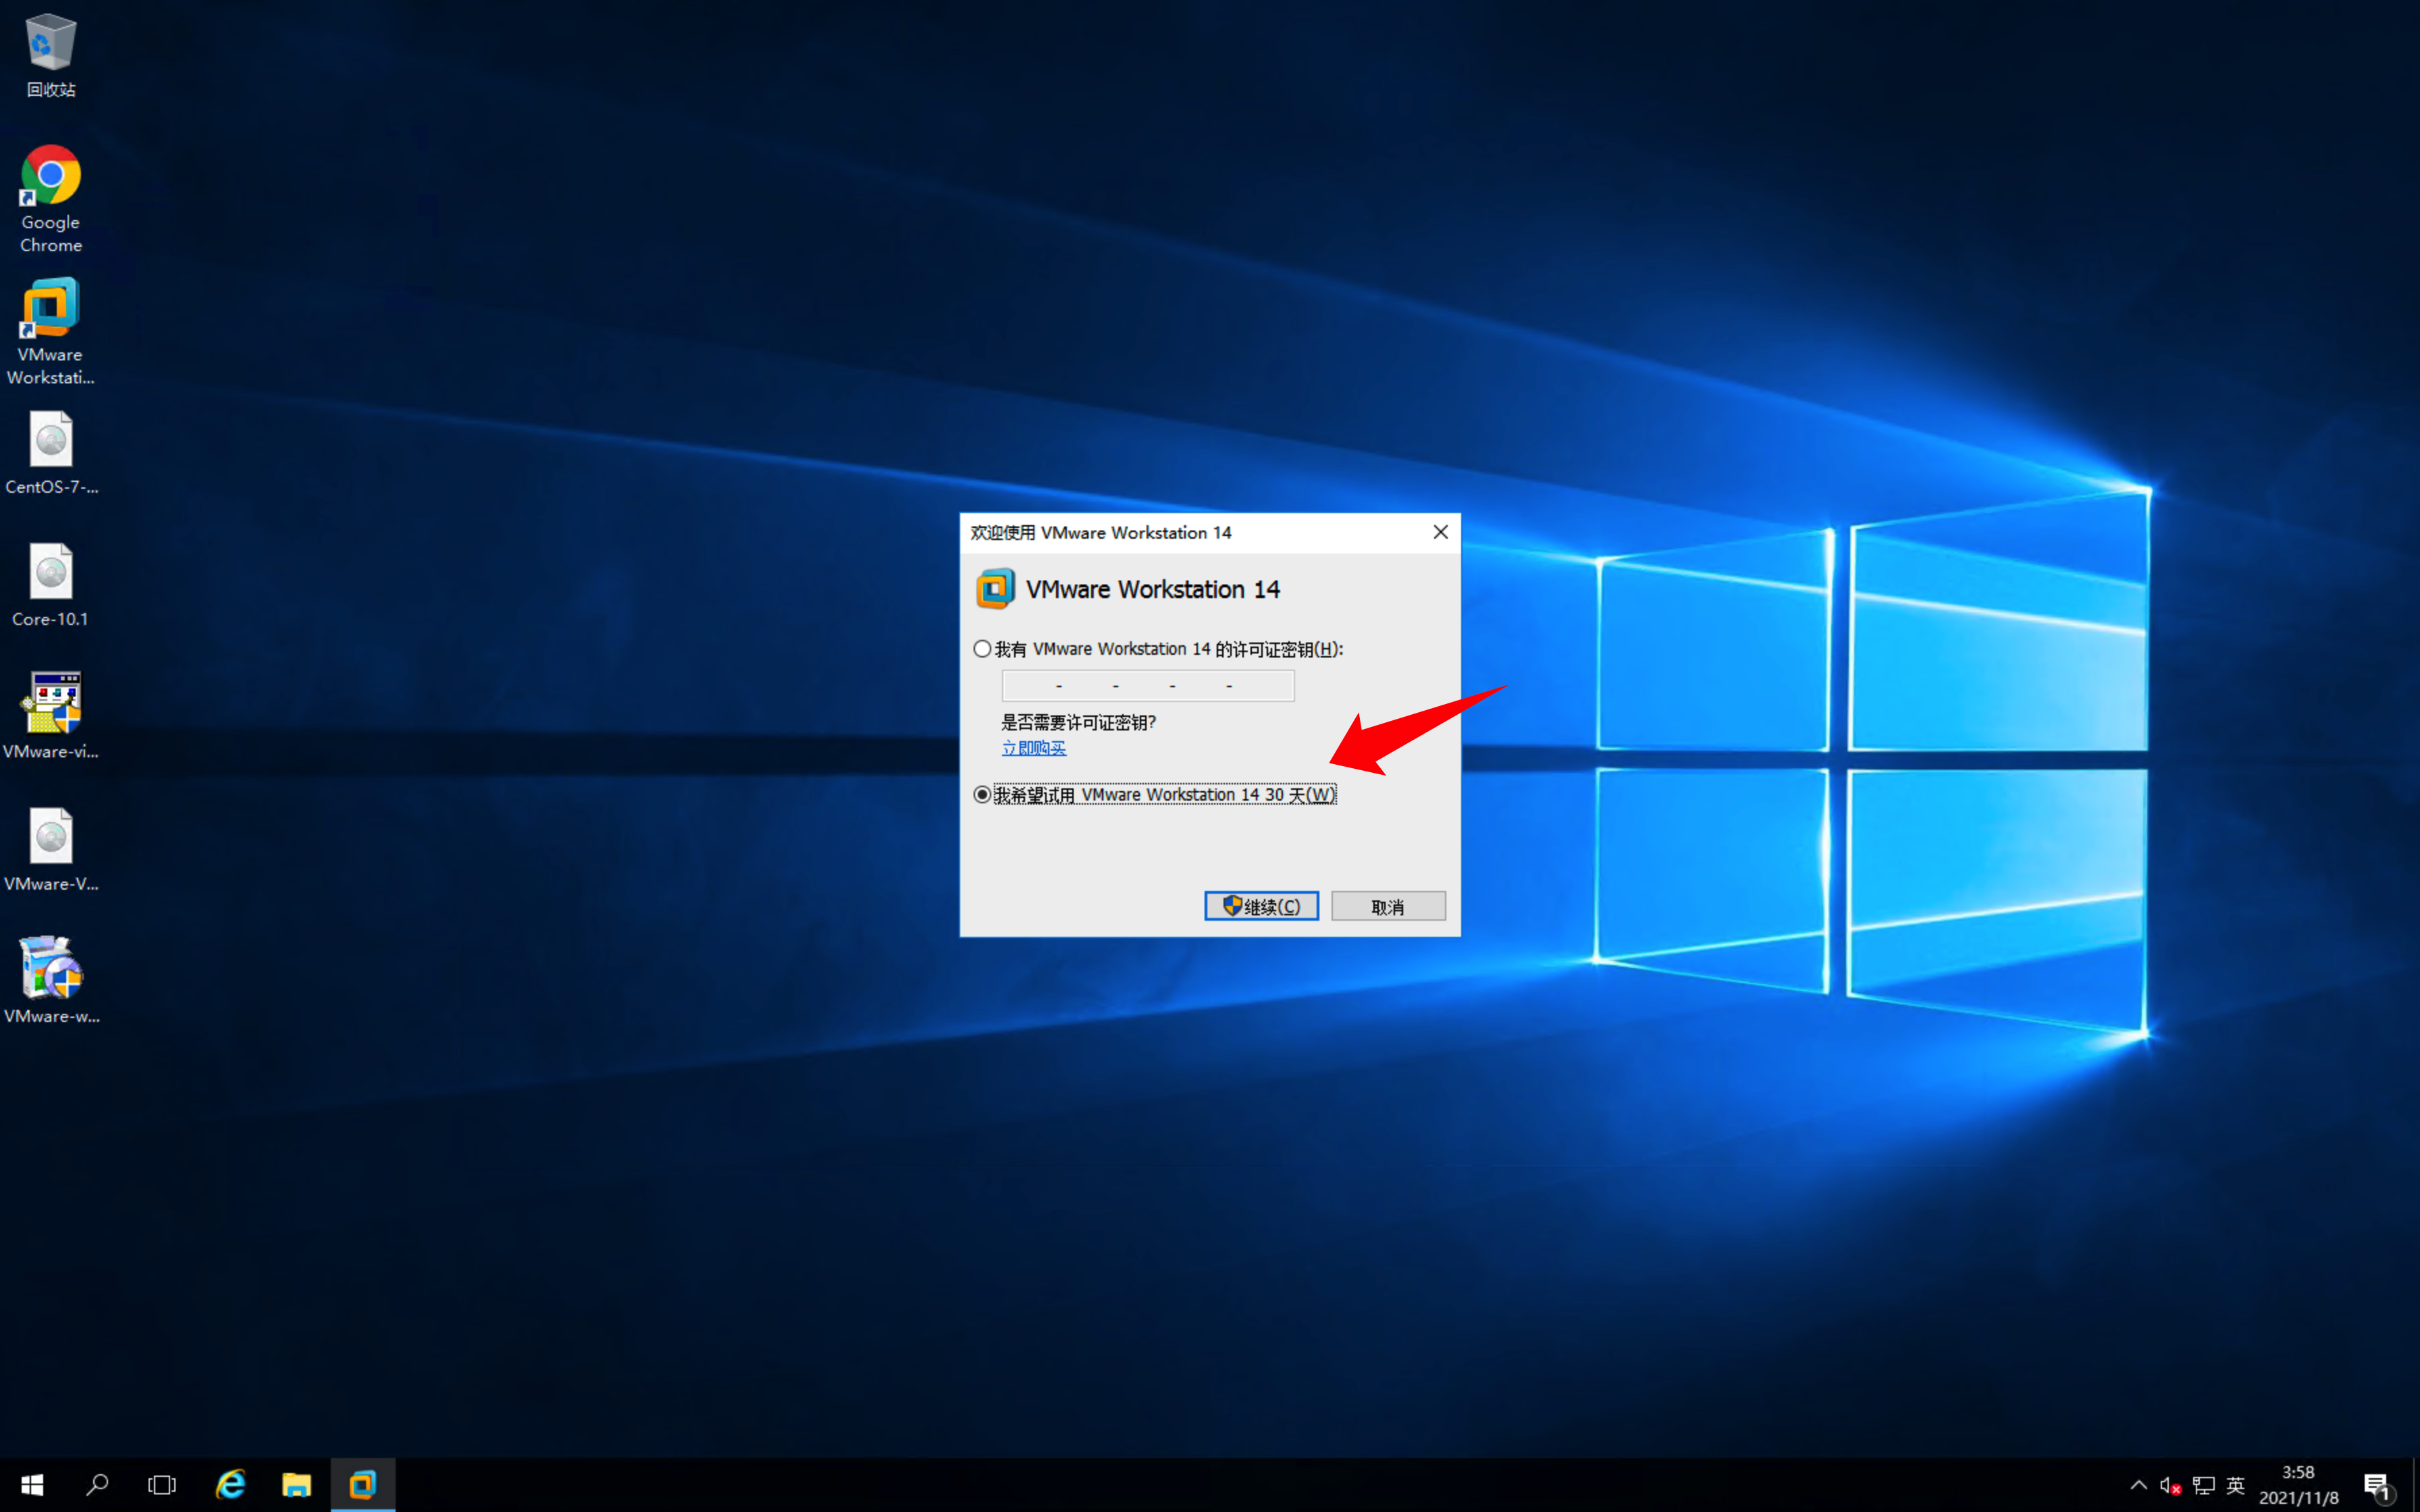
Task: Select the 'I have a license key' radio option
Action: pyautogui.click(x=982, y=649)
